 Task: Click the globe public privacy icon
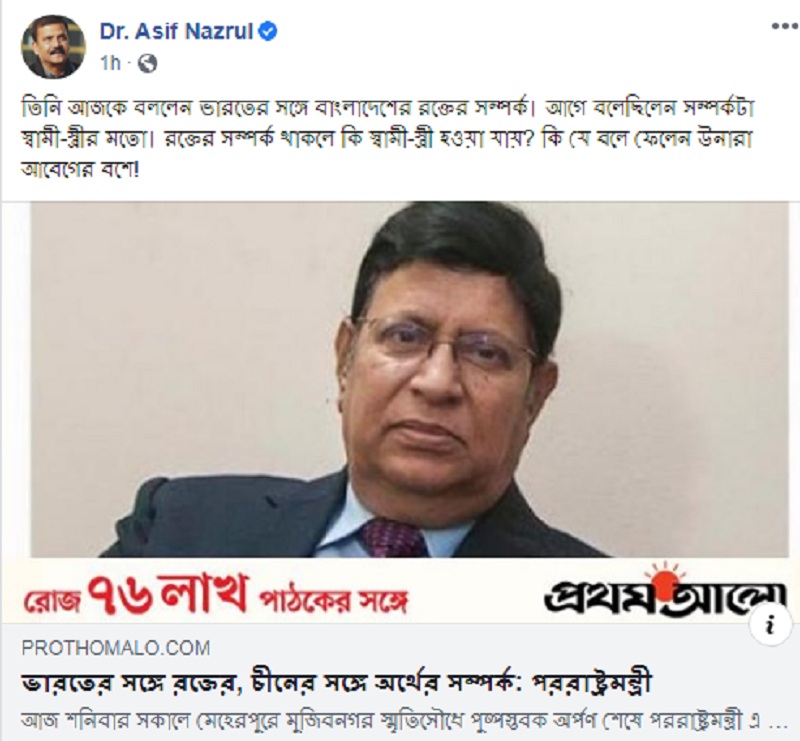point(147,63)
